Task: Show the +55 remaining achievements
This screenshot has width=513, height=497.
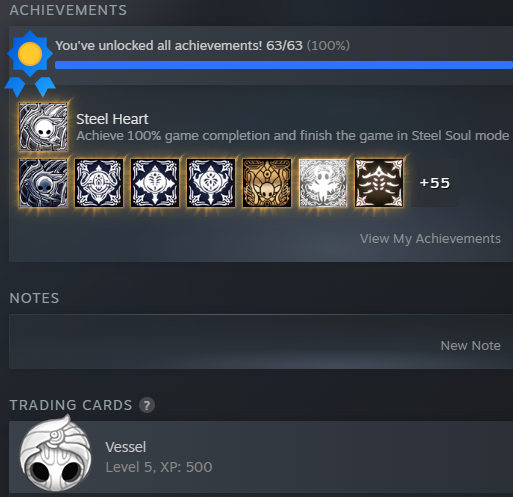Action: point(435,183)
